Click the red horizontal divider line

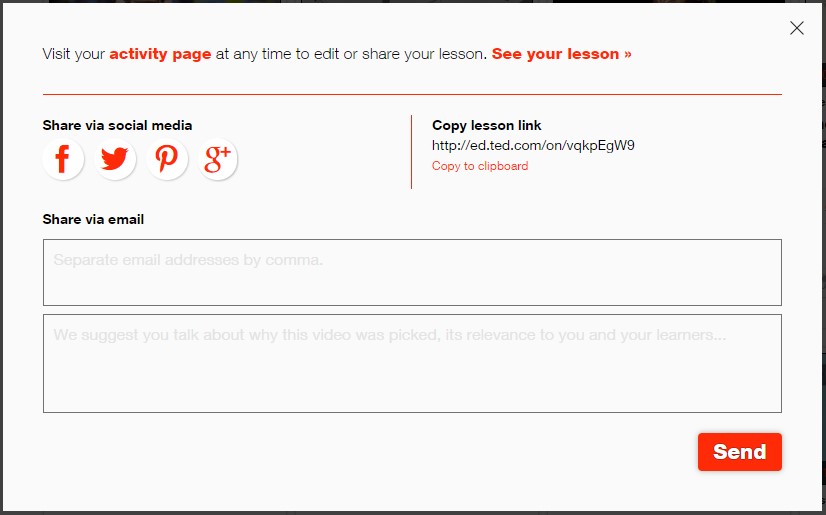tap(412, 94)
